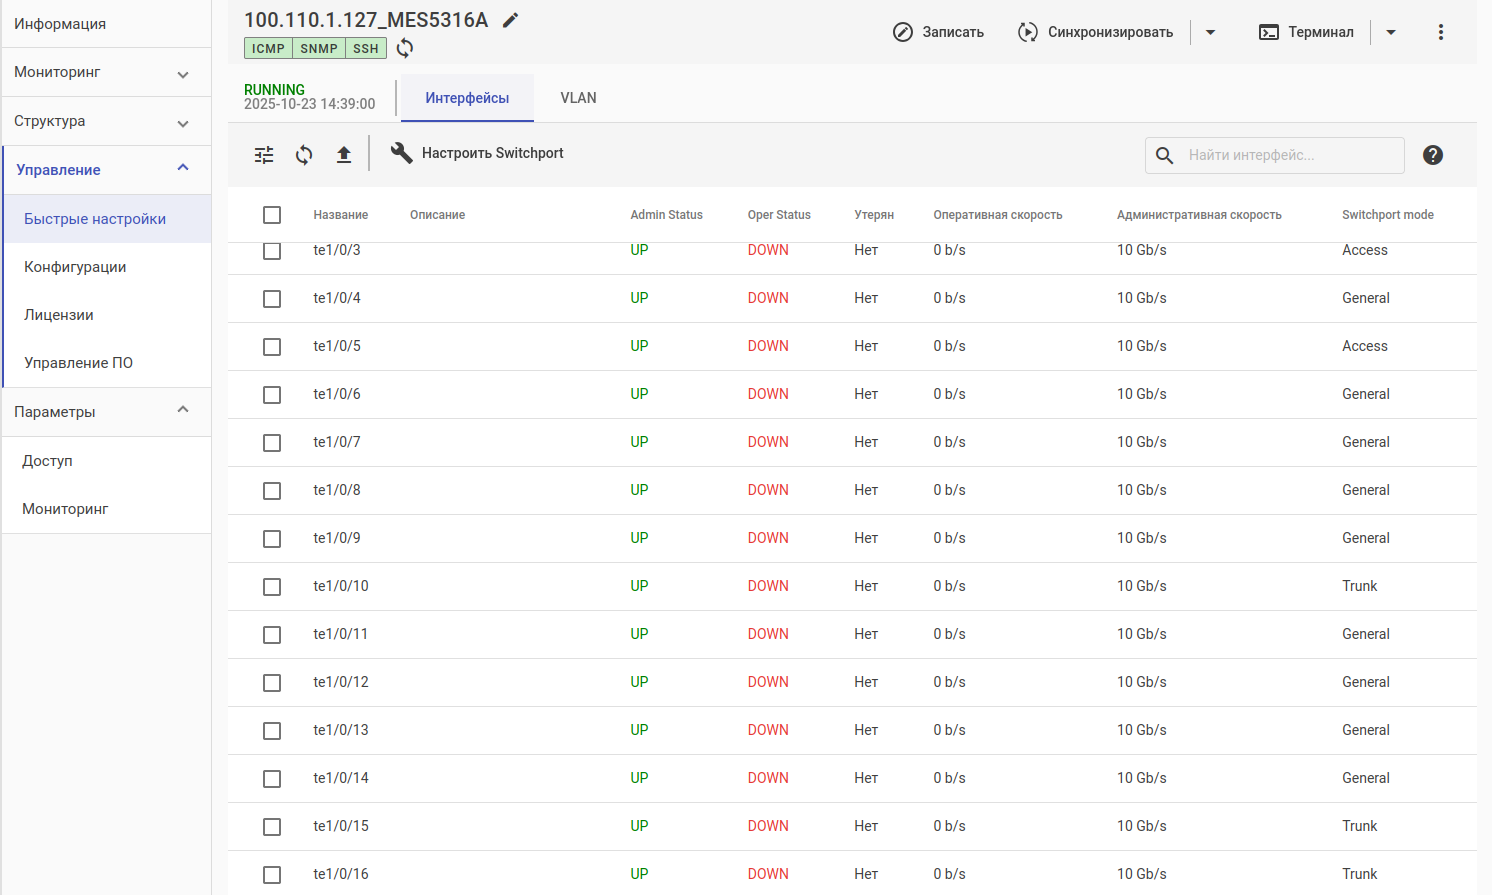This screenshot has width=1492, height=895.
Task: Click the upload arrow icon in toolbar
Action: [344, 155]
